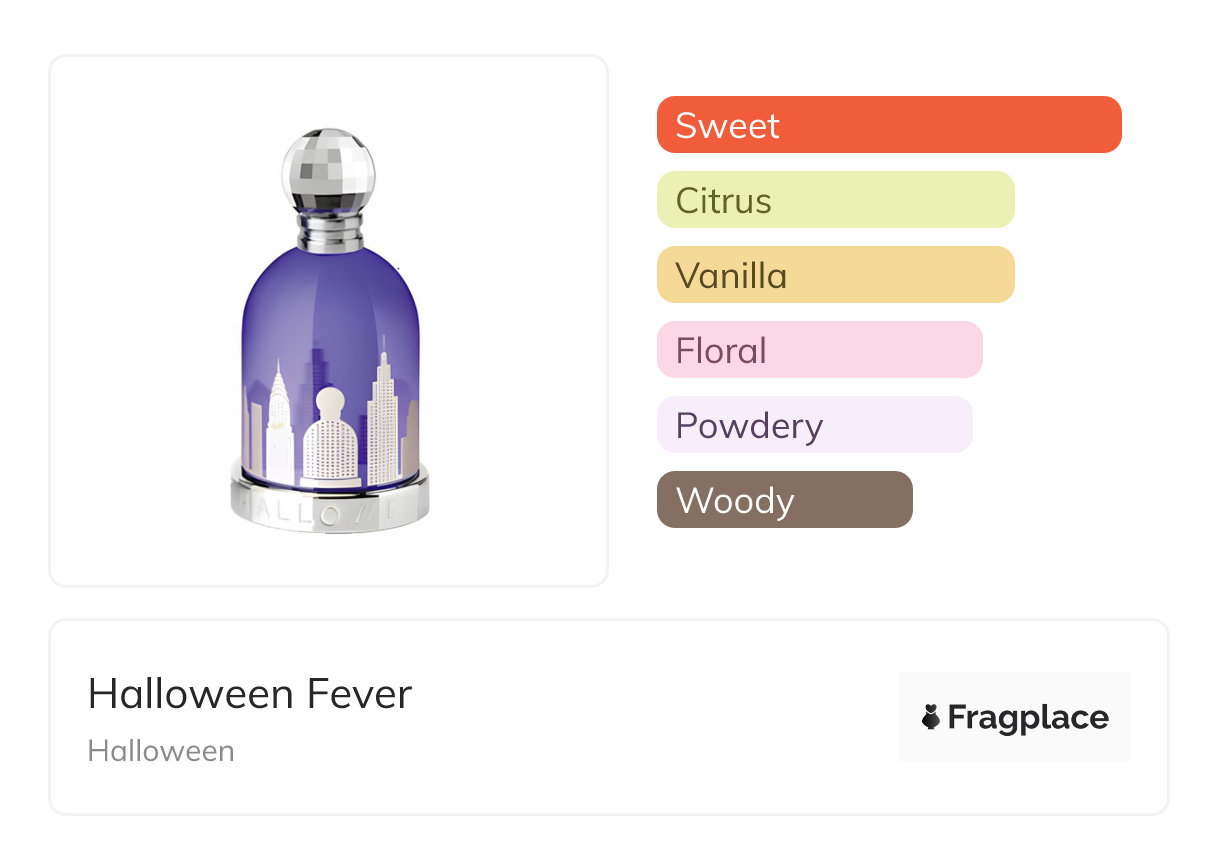1218x864 pixels.
Task: Click the word Woody label
Action: (x=735, y=501)
